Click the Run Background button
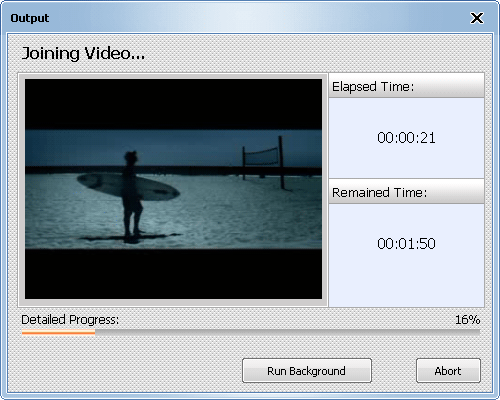The height and width of the screenshot is (400, 500). [x=307, y=370]
